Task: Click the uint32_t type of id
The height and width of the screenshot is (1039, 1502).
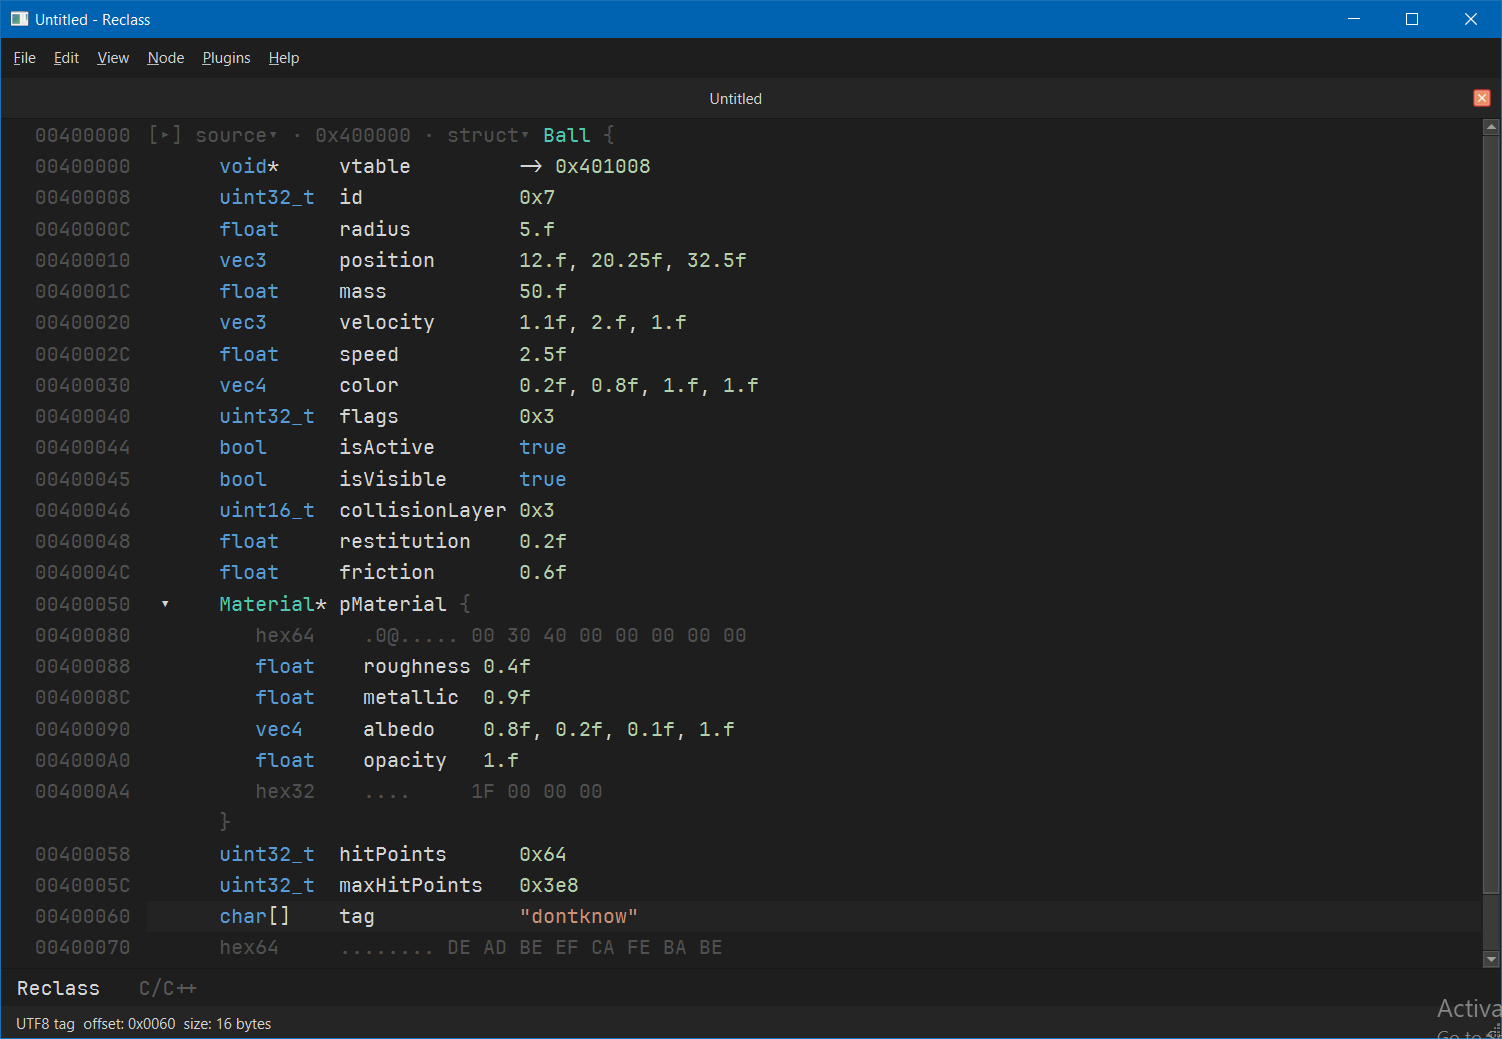Action: coord(267,197)
